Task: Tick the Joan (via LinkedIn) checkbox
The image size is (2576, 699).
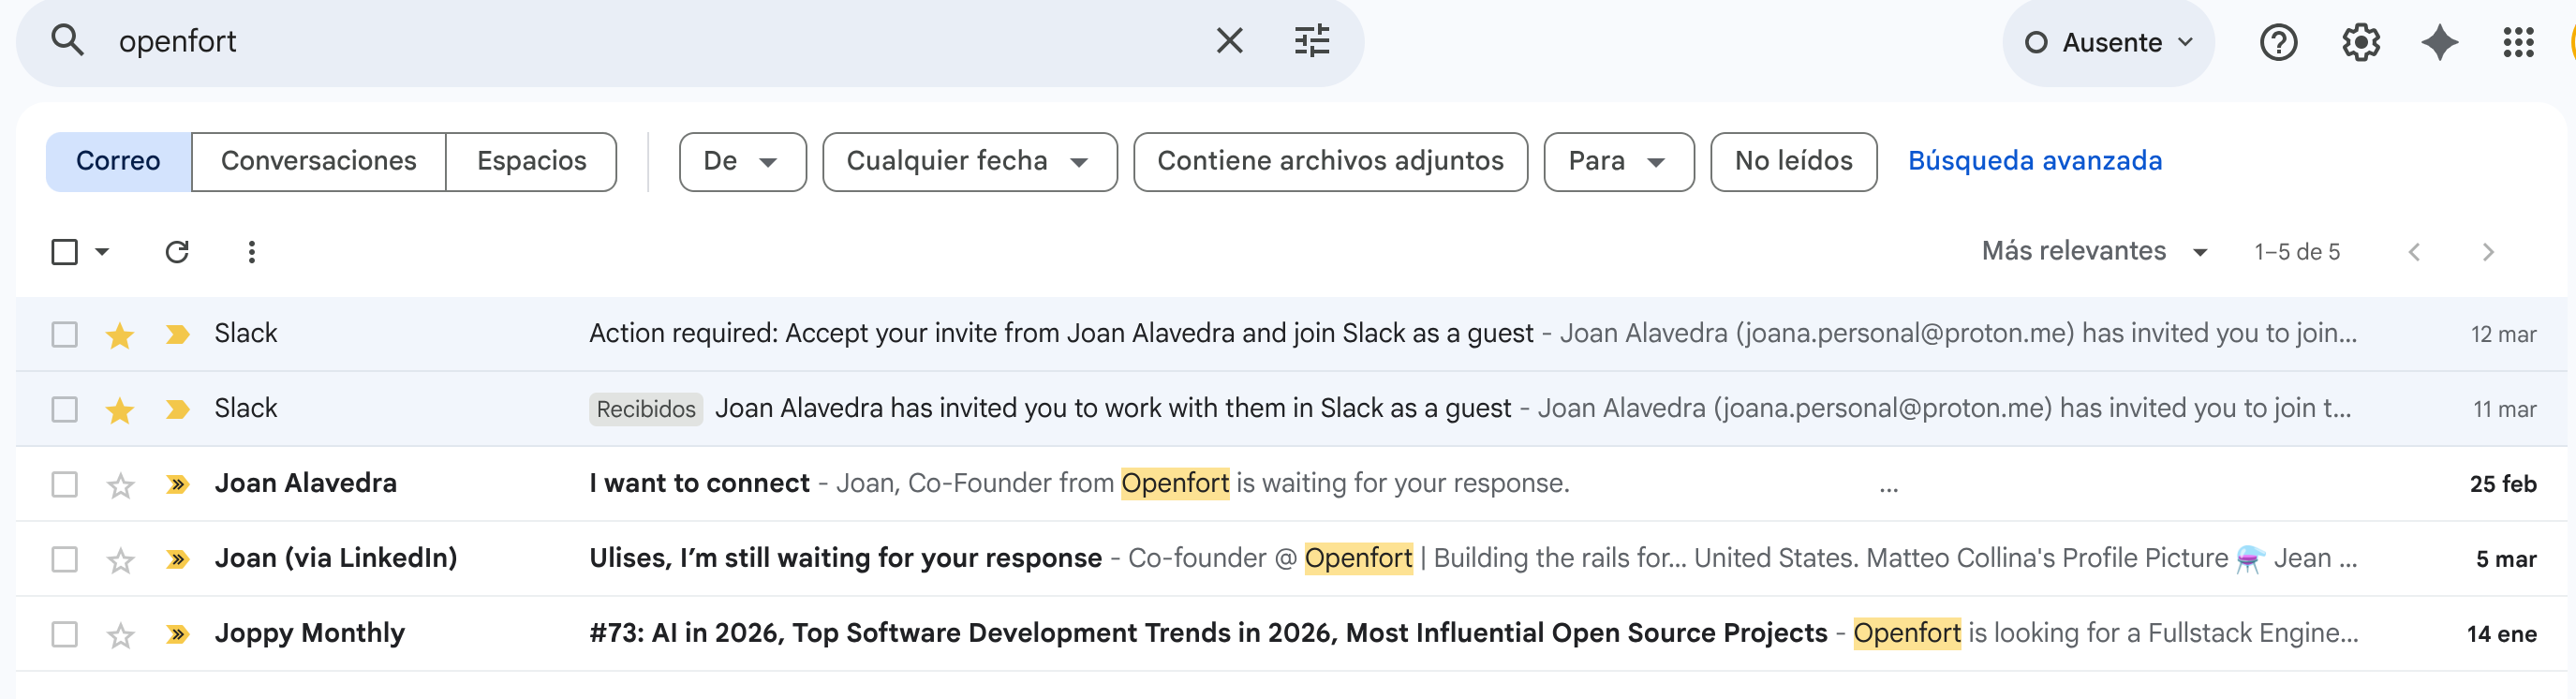Action: coord(65,559)
